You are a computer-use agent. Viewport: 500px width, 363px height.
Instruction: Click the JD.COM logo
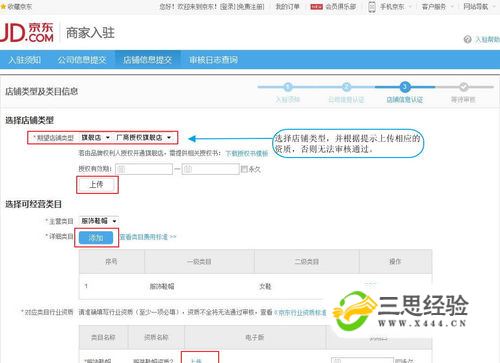coord(27,33)
